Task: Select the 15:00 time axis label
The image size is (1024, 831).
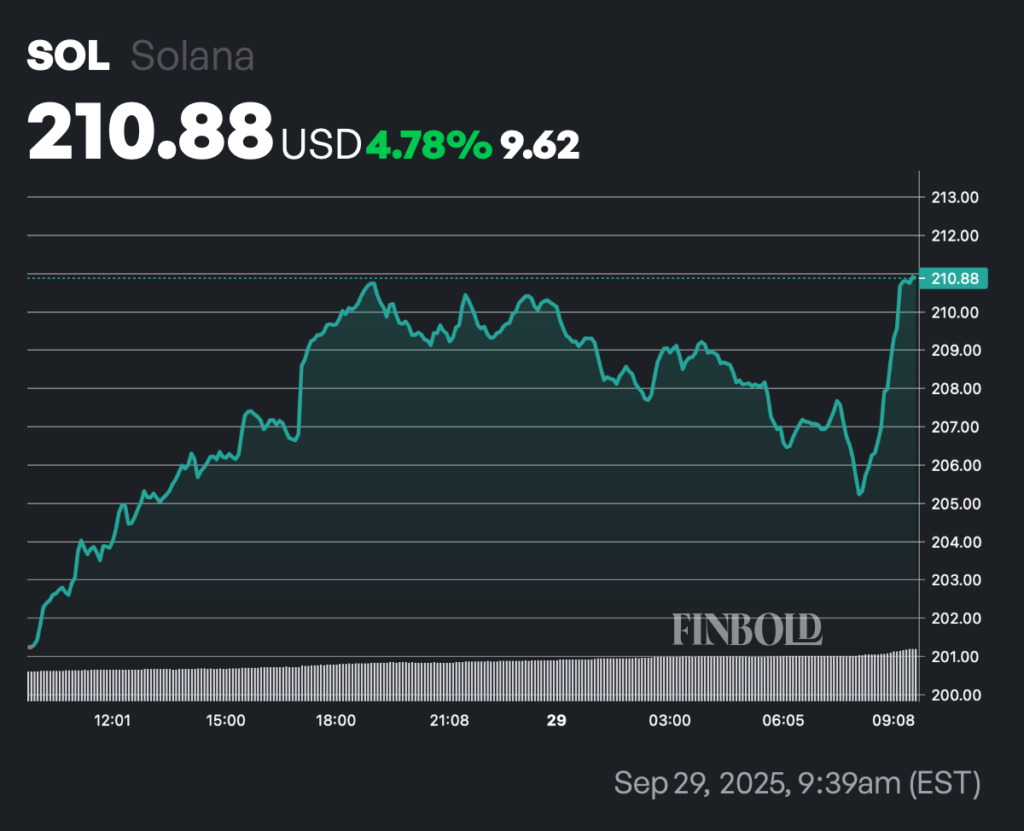Action: pos(224,720)
